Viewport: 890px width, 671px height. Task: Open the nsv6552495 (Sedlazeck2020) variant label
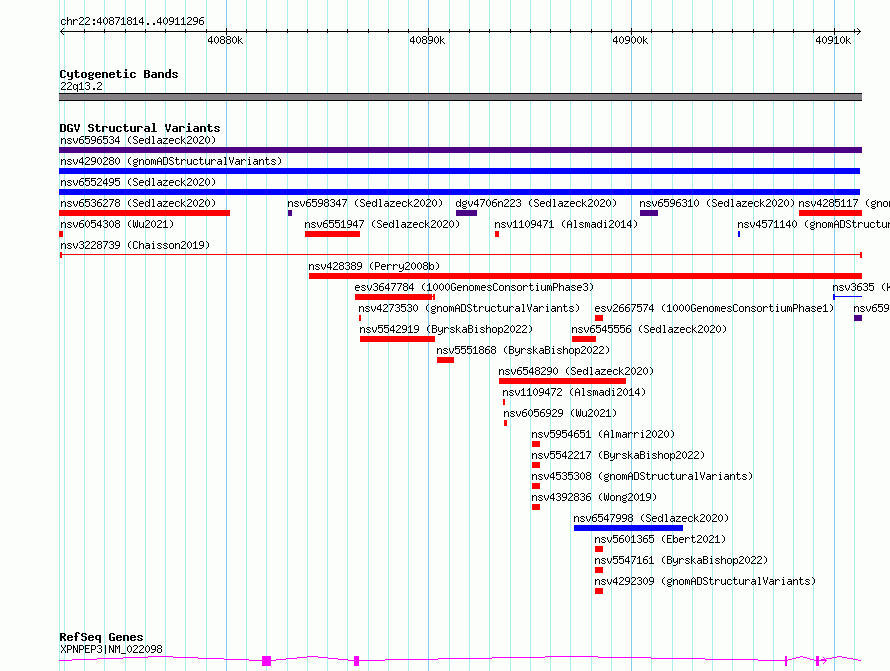click(138, 182)
